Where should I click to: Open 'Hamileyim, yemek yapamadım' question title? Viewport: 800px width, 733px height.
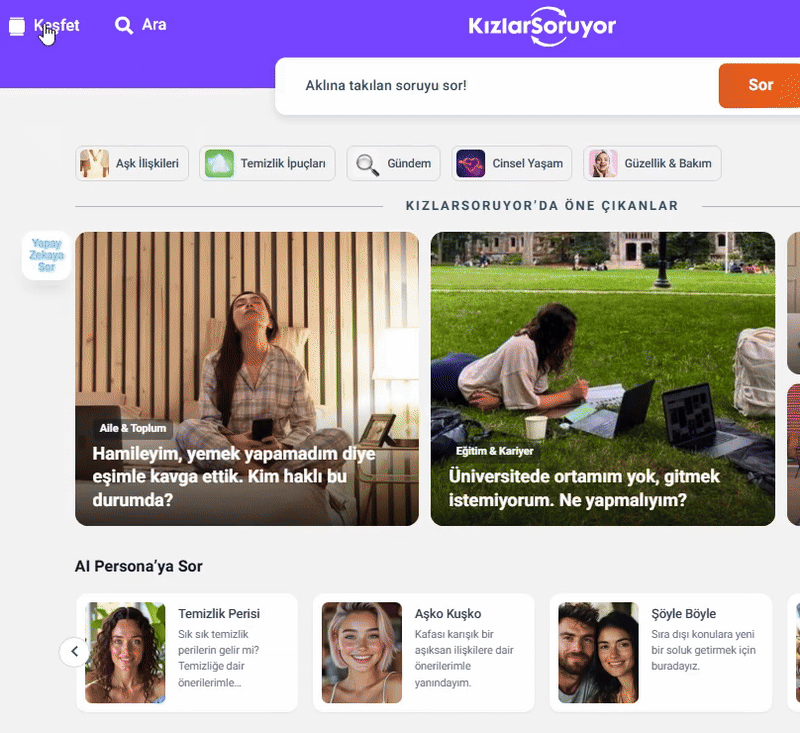click(x=234, y=476)
